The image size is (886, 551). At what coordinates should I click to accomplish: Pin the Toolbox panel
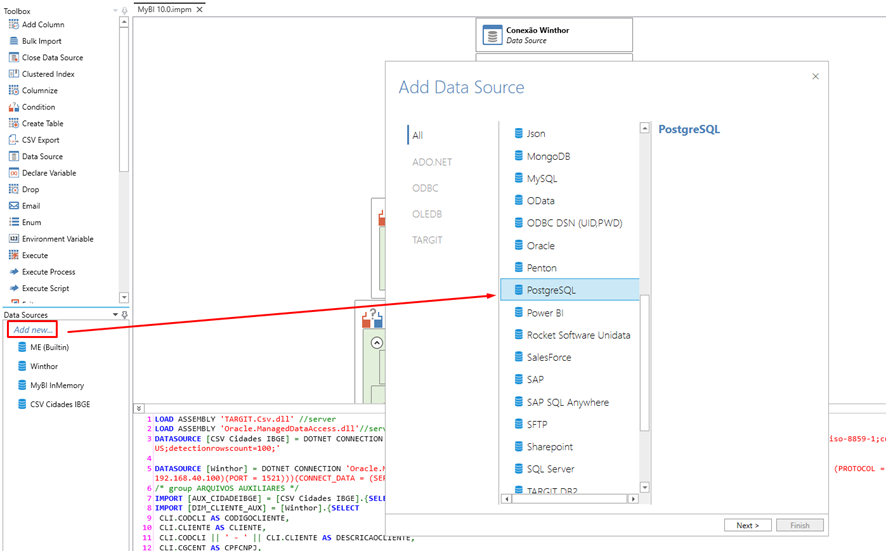[124, 11]
